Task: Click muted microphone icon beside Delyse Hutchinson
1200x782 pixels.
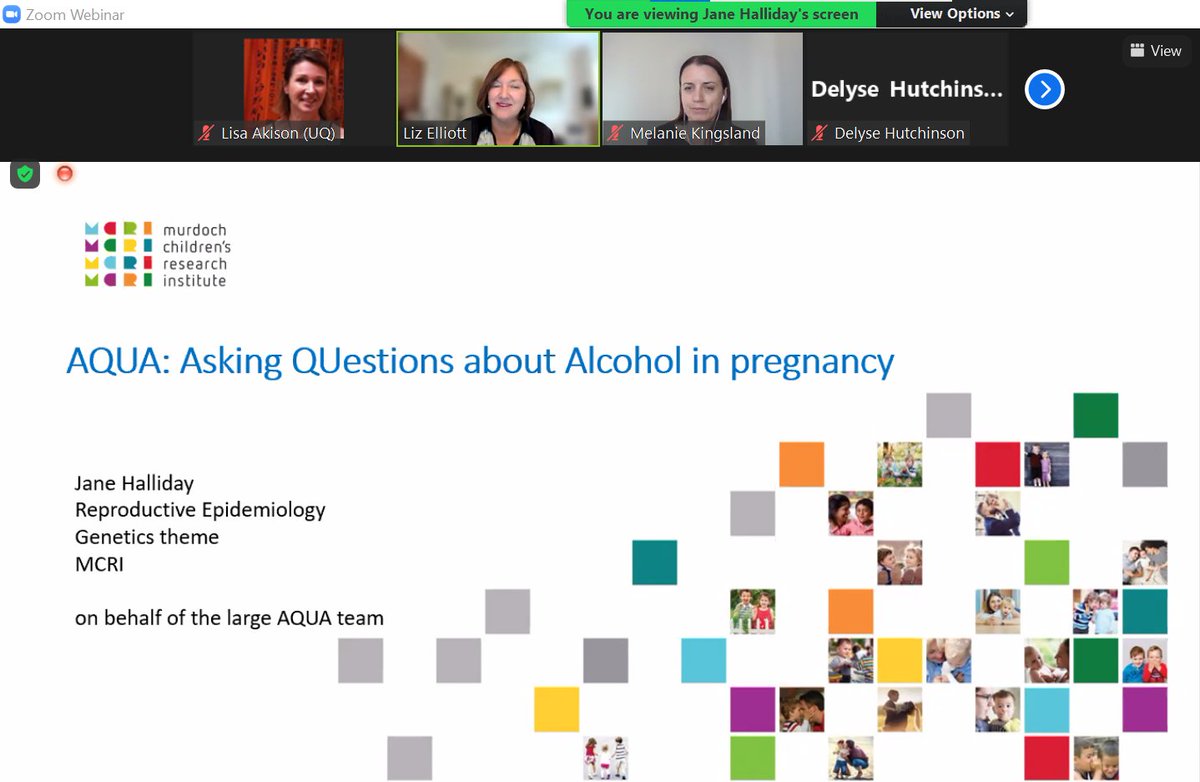Action: [x=820, y=133]
